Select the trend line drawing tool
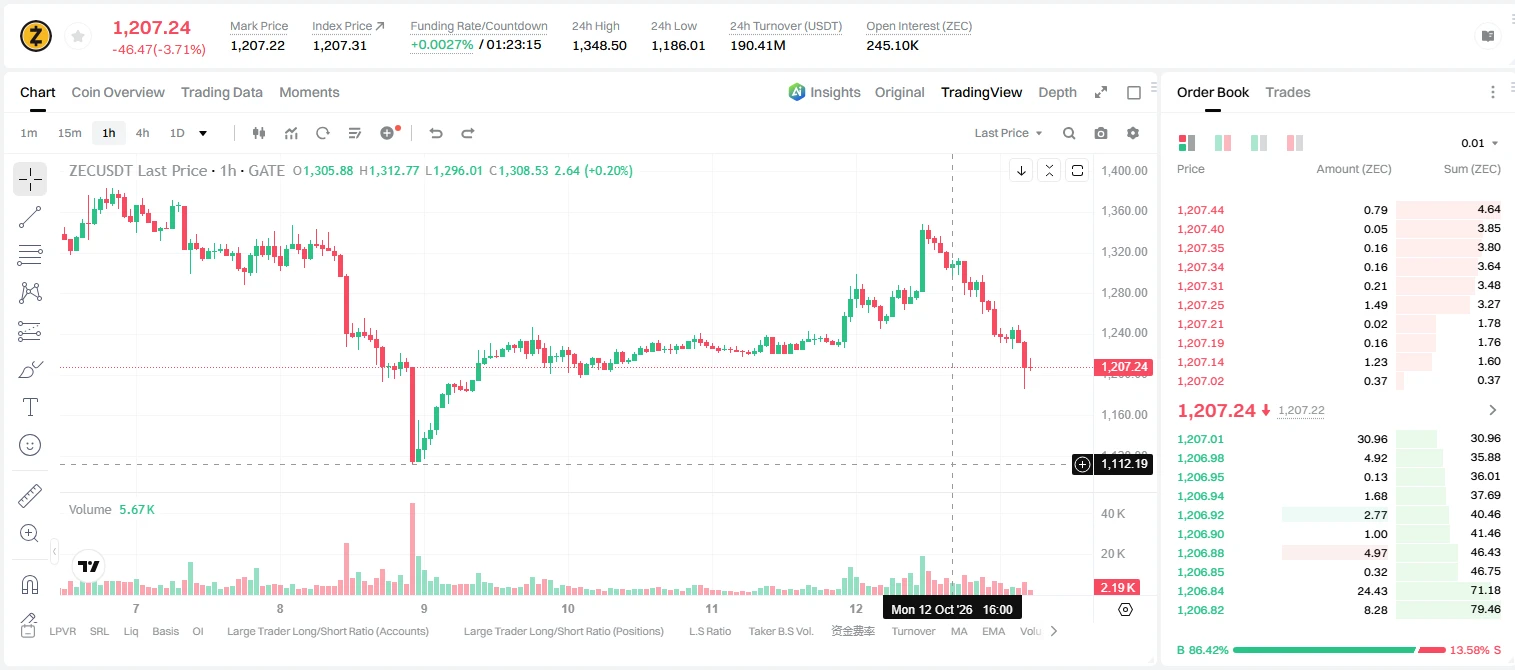1515x670 pixels. click(30, 217)
